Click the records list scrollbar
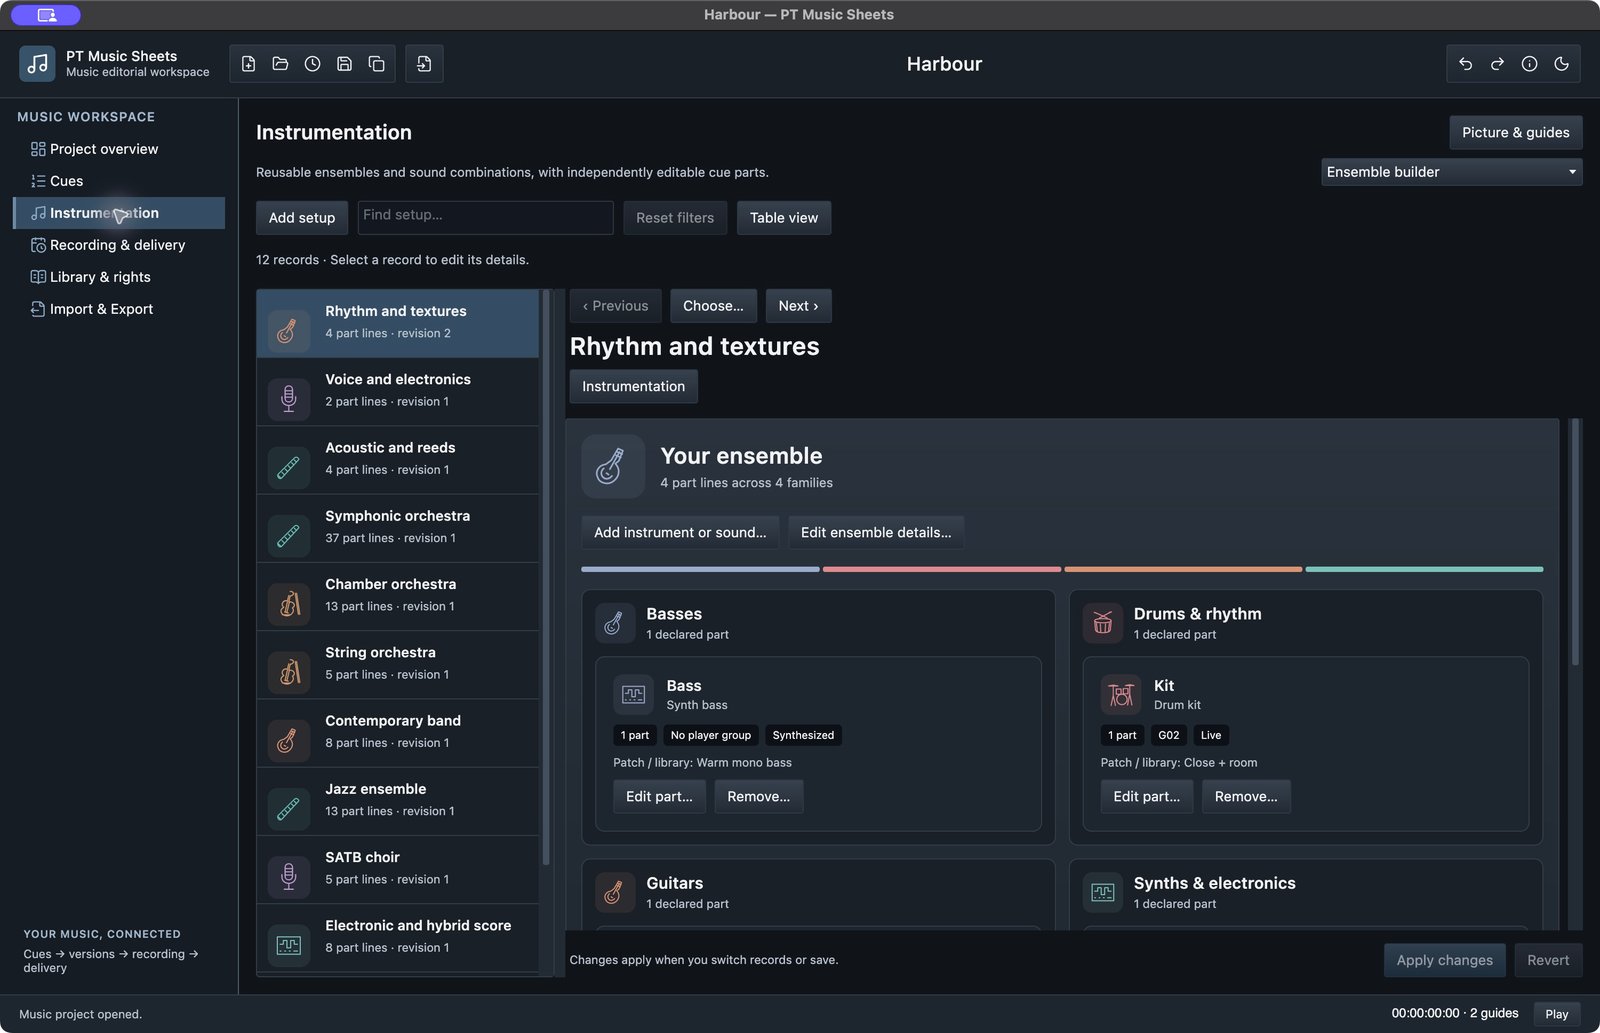This screenshot has height=1033, width=1600. click(546, 578)
